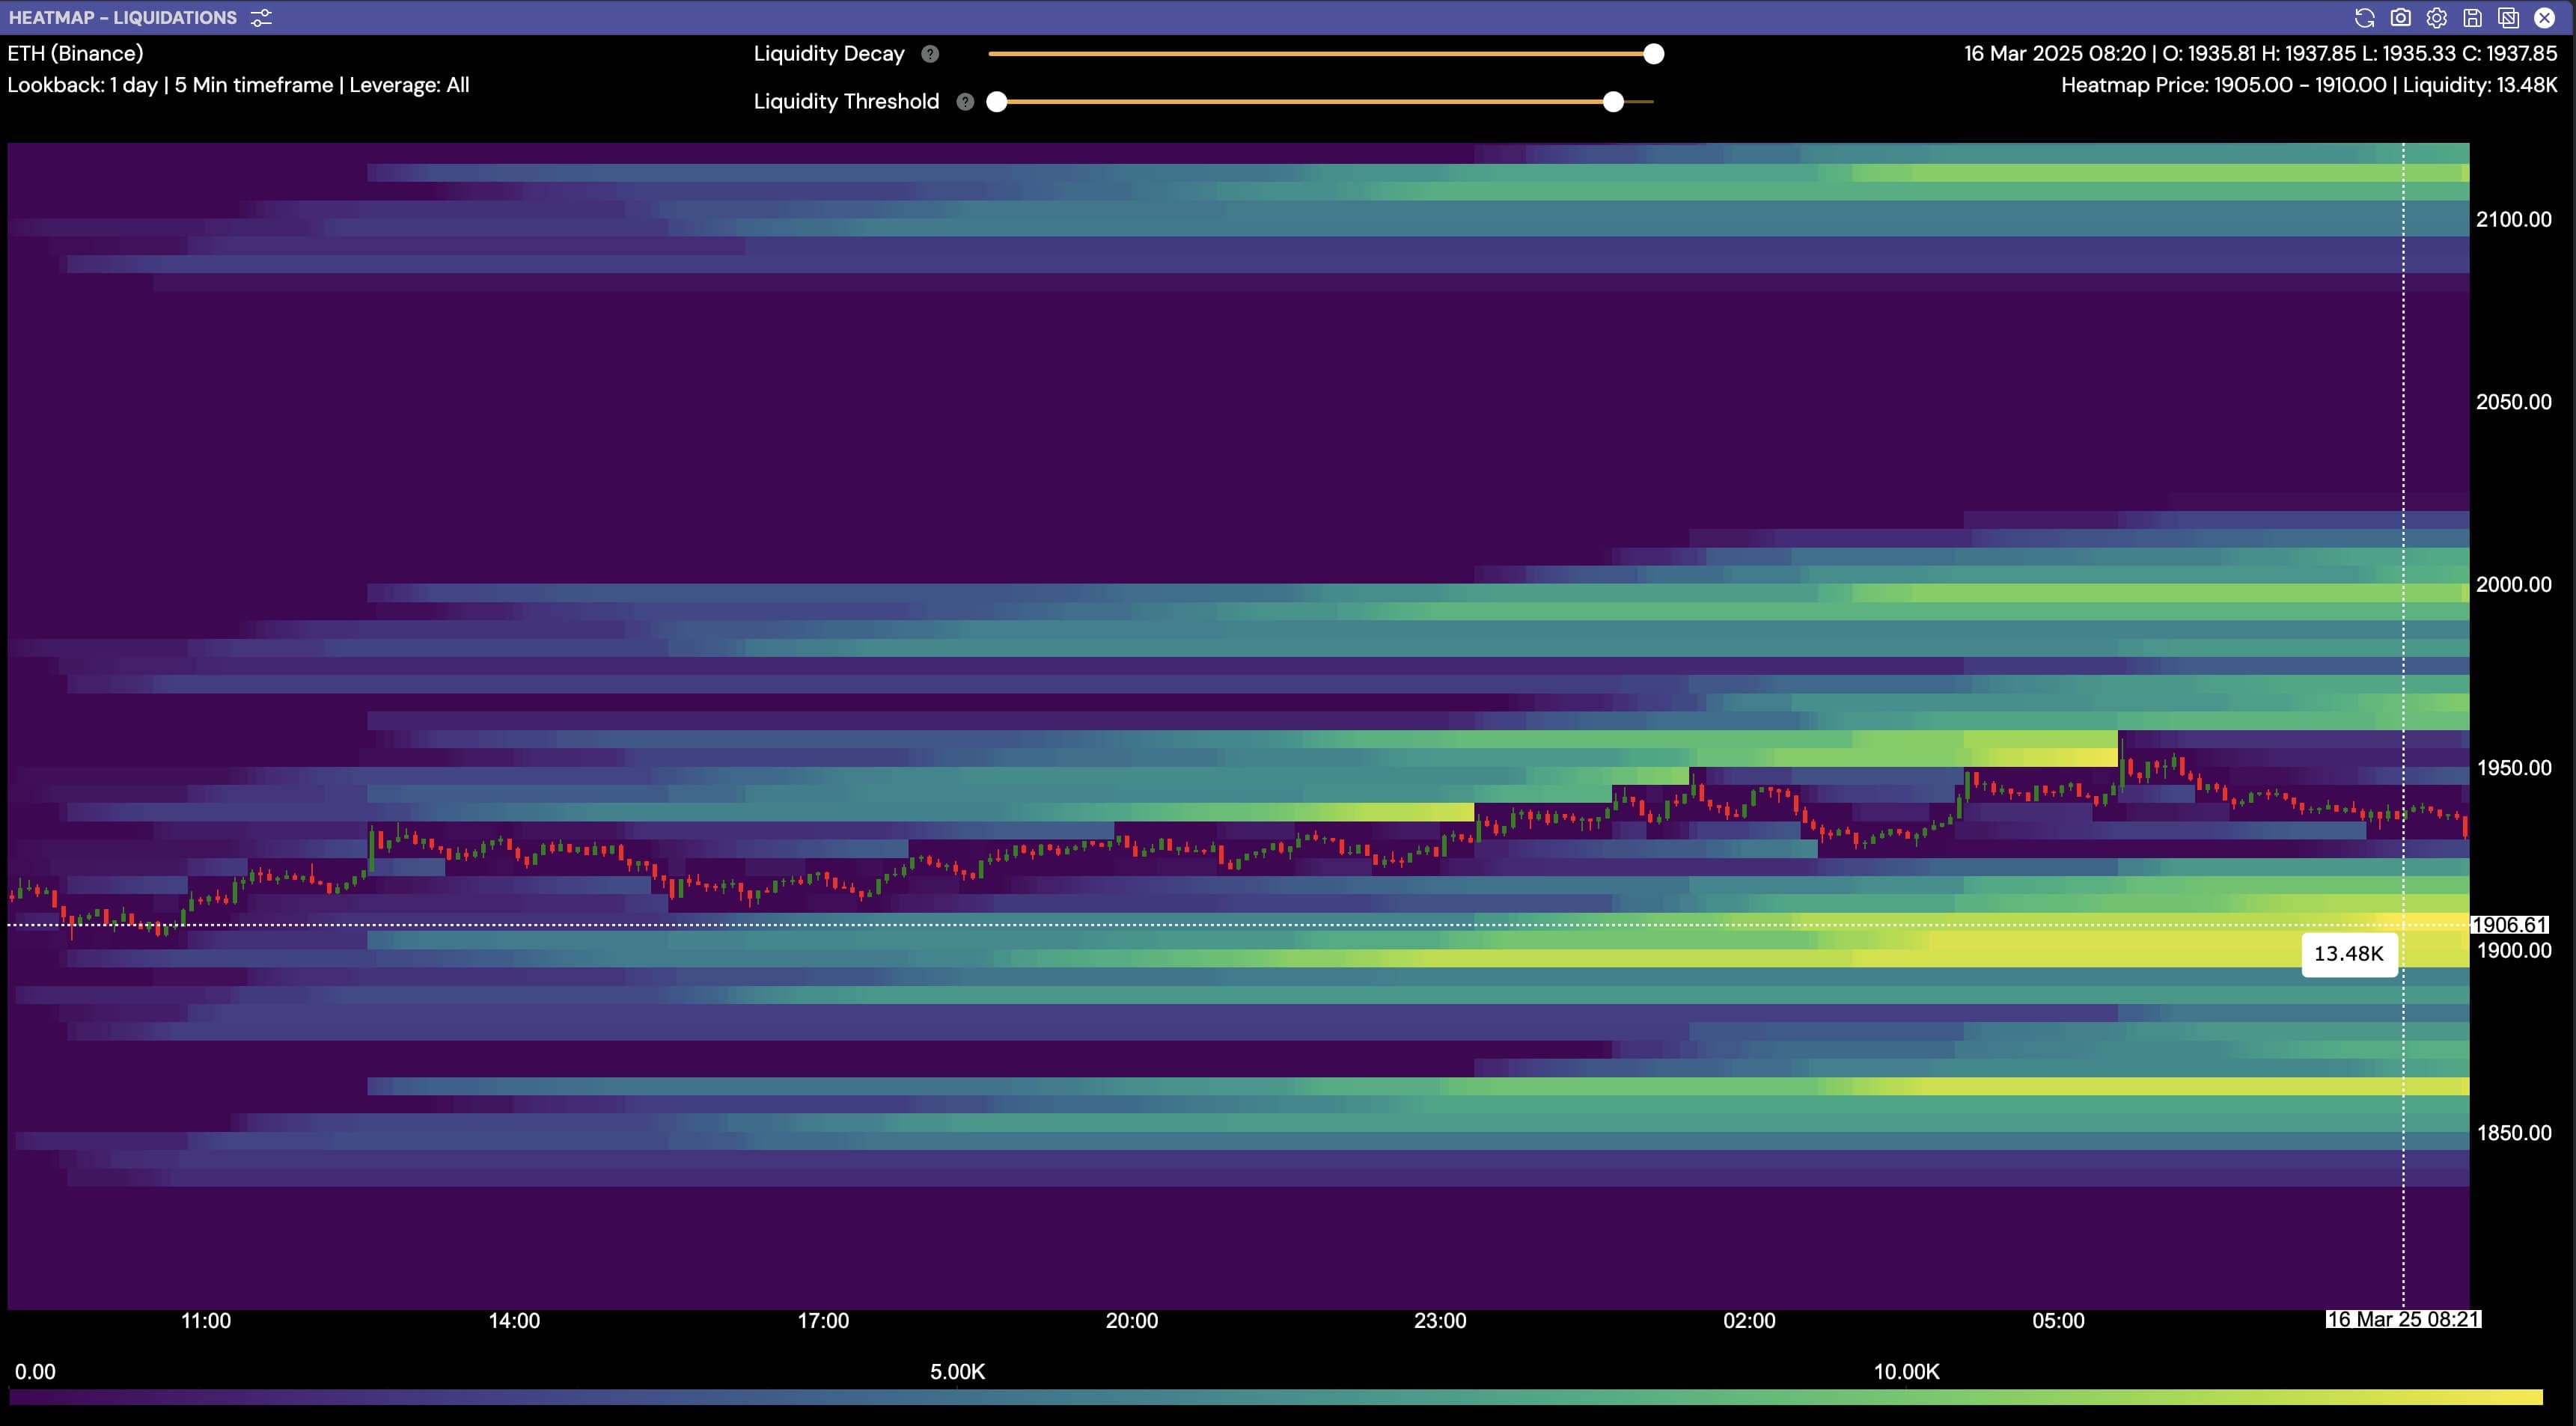Click the Lookback and timeframe info text
2576x1426 pixels.
coord(238,85)
